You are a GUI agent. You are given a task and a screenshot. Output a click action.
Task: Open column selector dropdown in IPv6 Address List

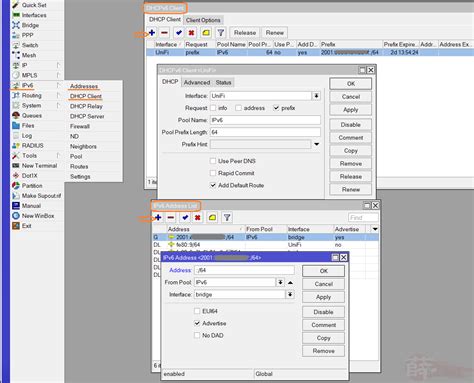(375, 229)
